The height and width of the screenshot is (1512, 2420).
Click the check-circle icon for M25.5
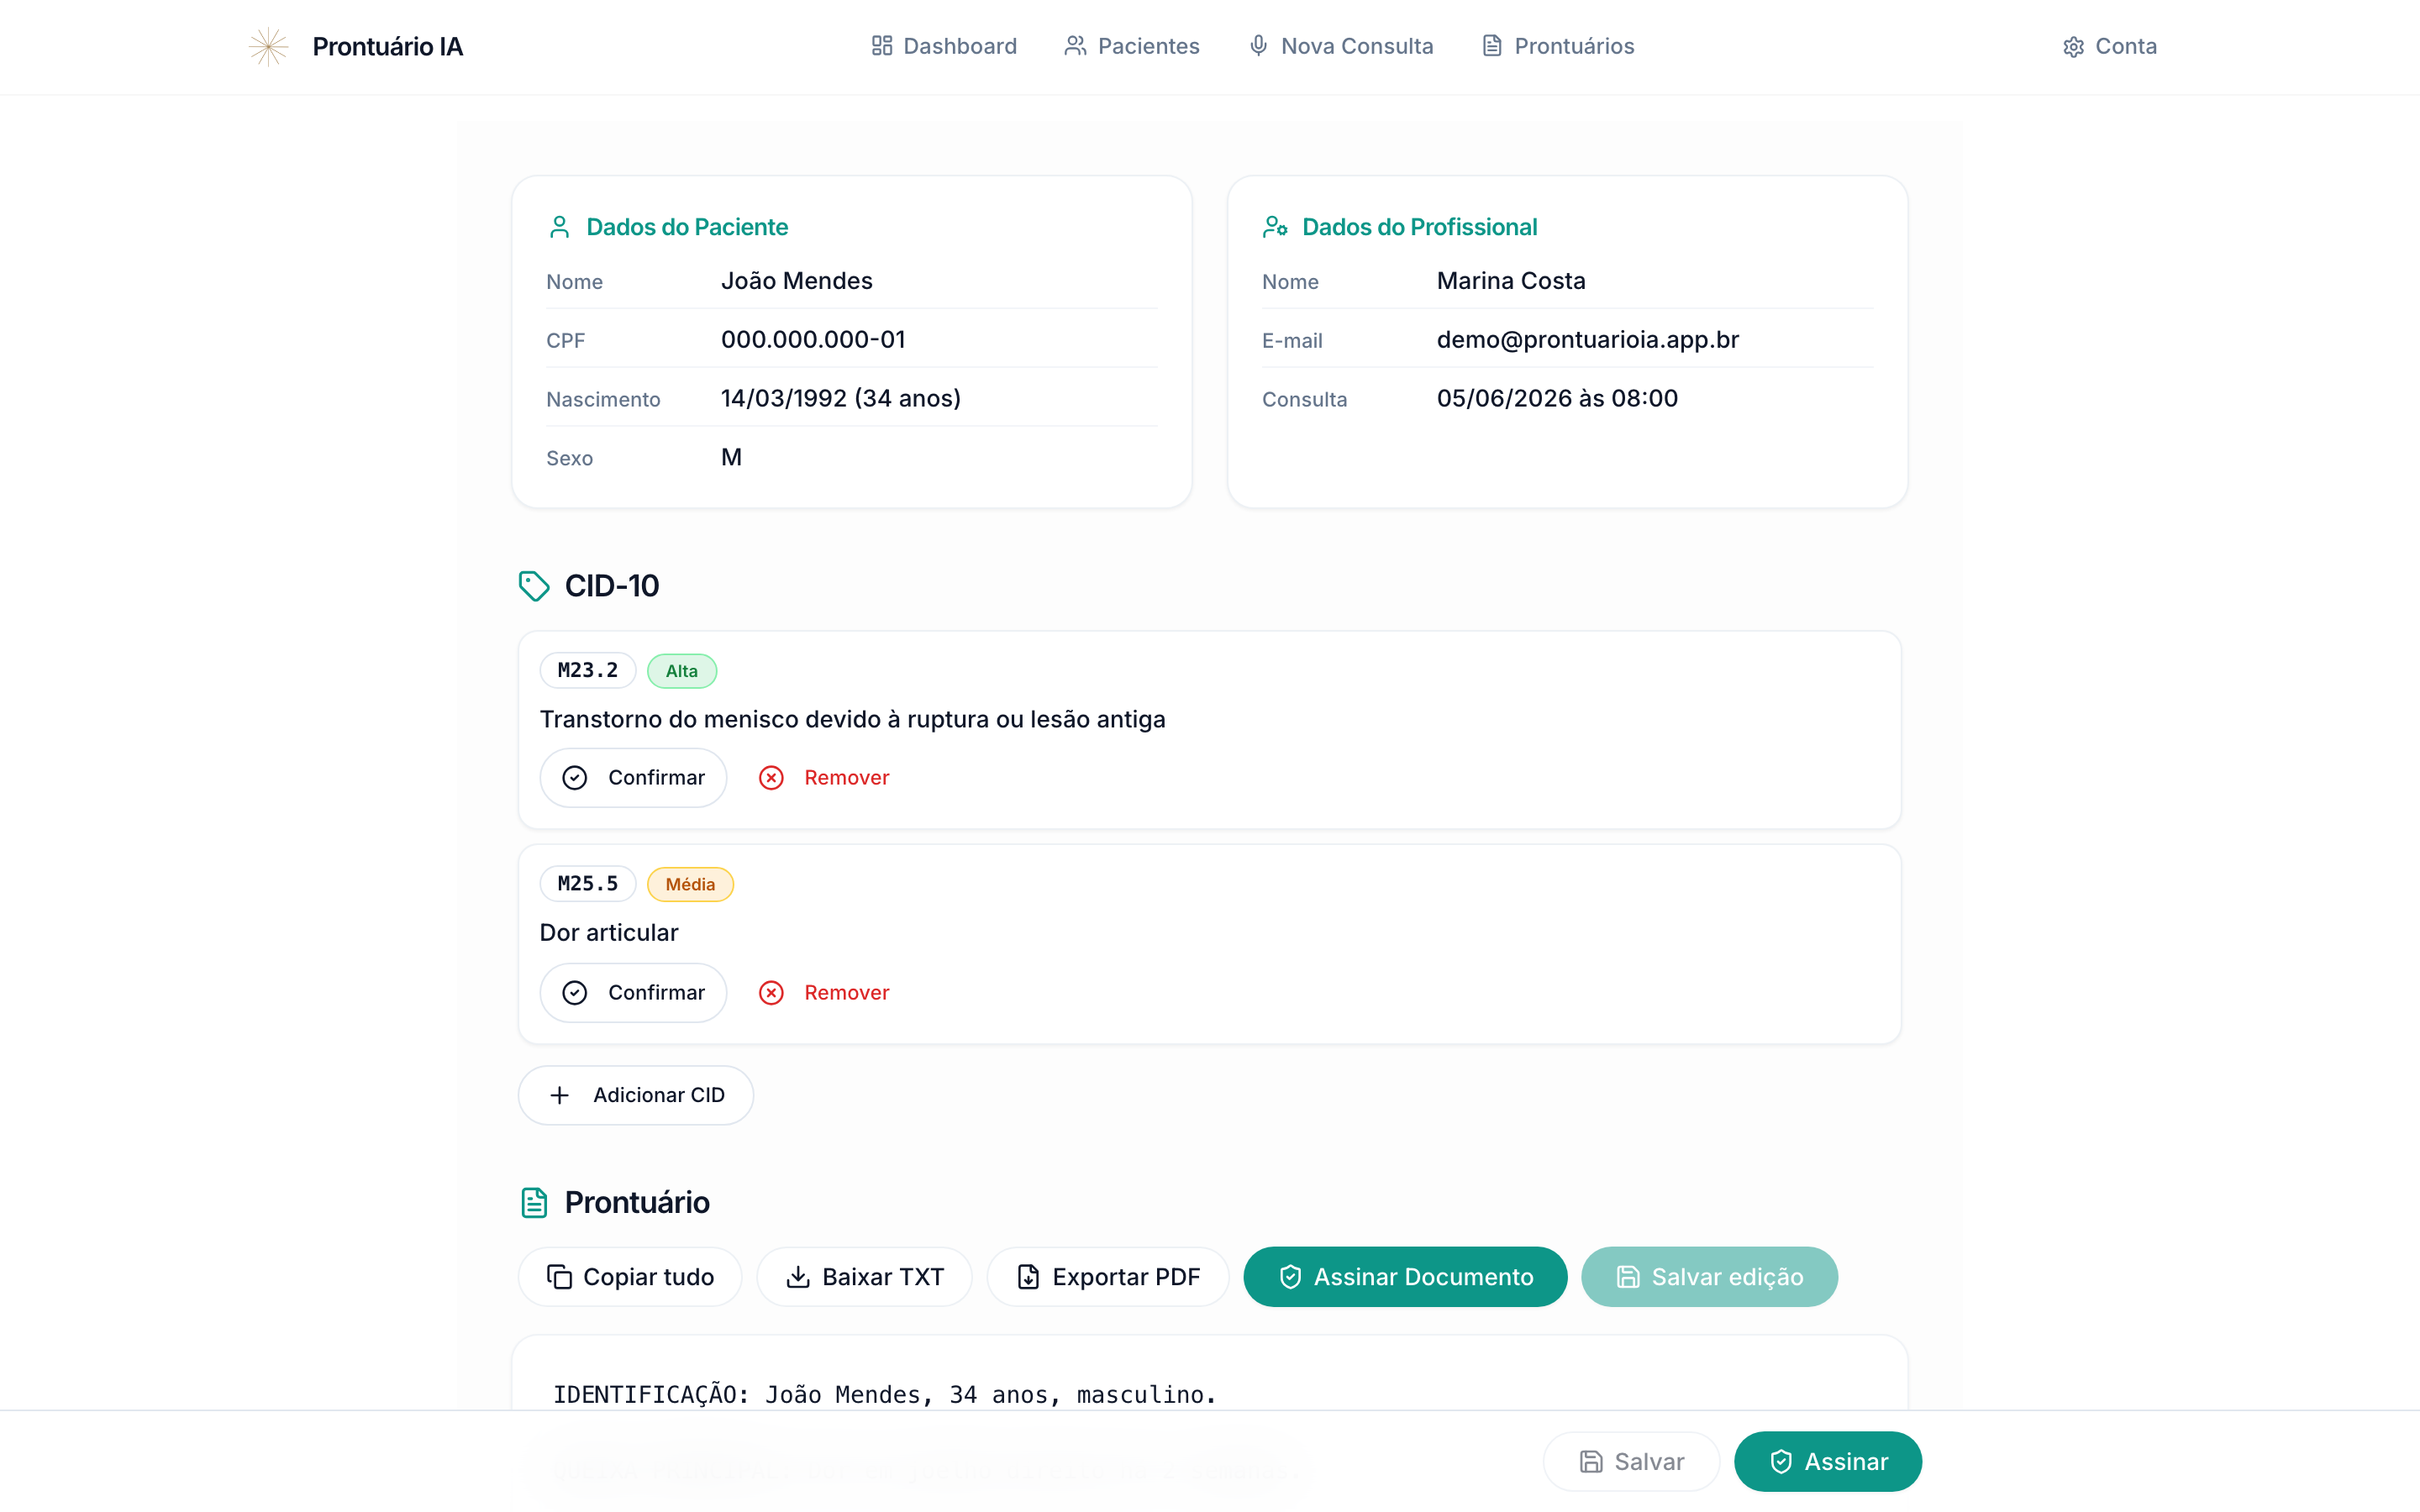574,993
